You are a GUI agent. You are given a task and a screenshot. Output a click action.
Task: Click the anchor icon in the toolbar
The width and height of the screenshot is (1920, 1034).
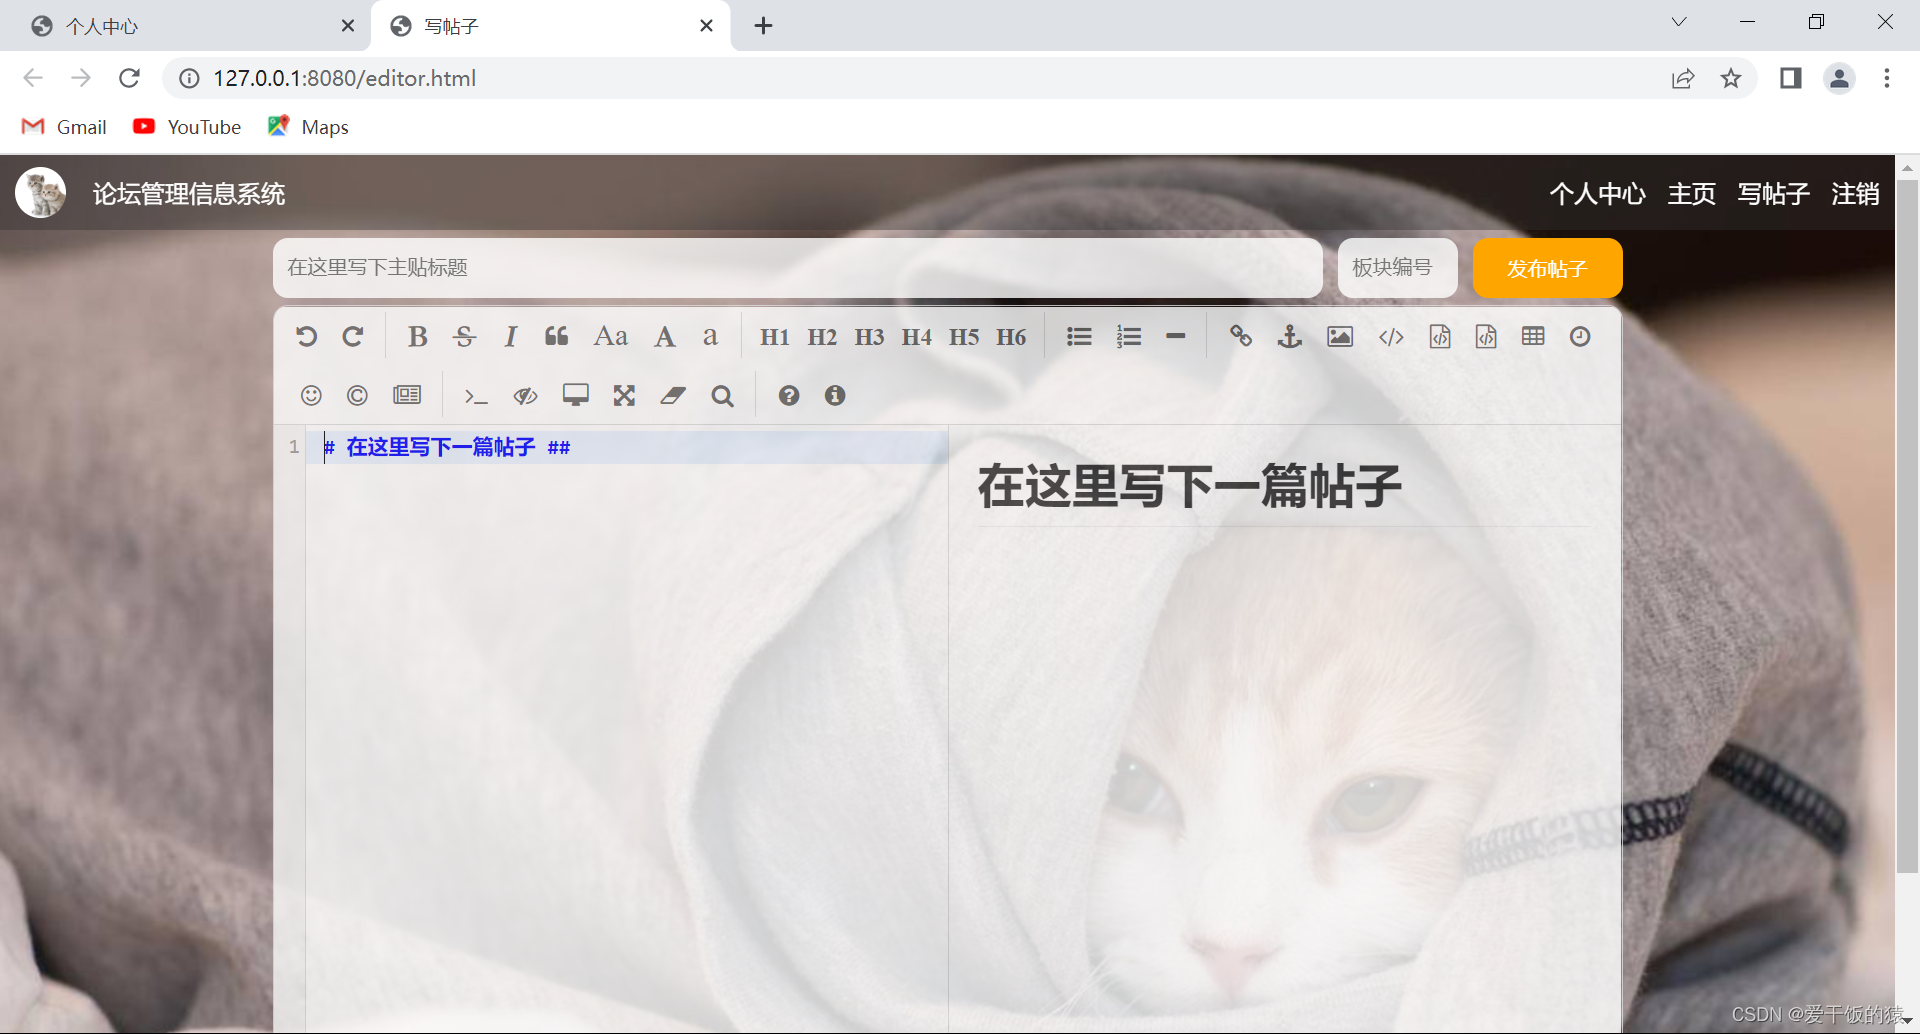click(x=1290, y=337)
